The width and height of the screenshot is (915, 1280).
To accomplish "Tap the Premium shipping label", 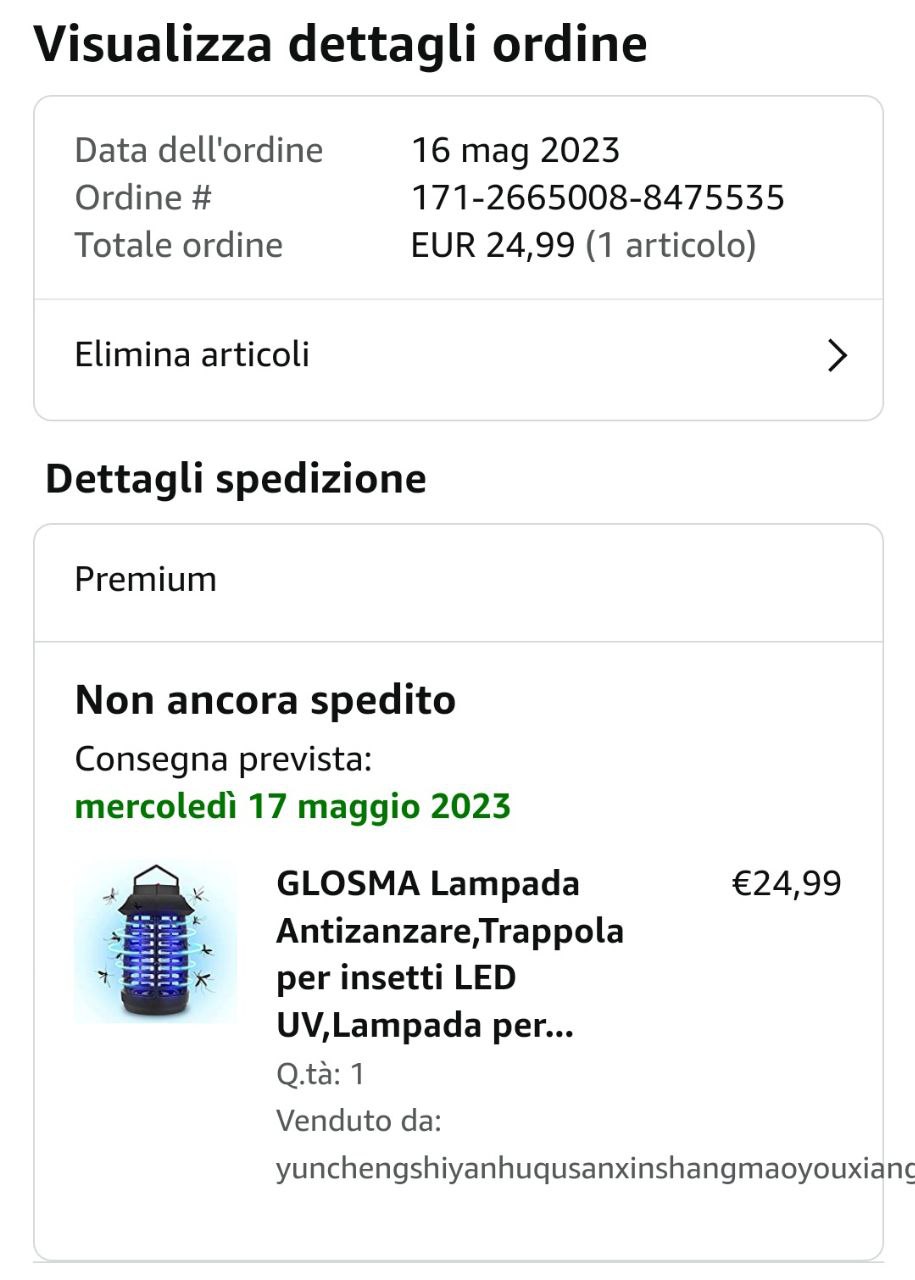I will pos(146,579).
